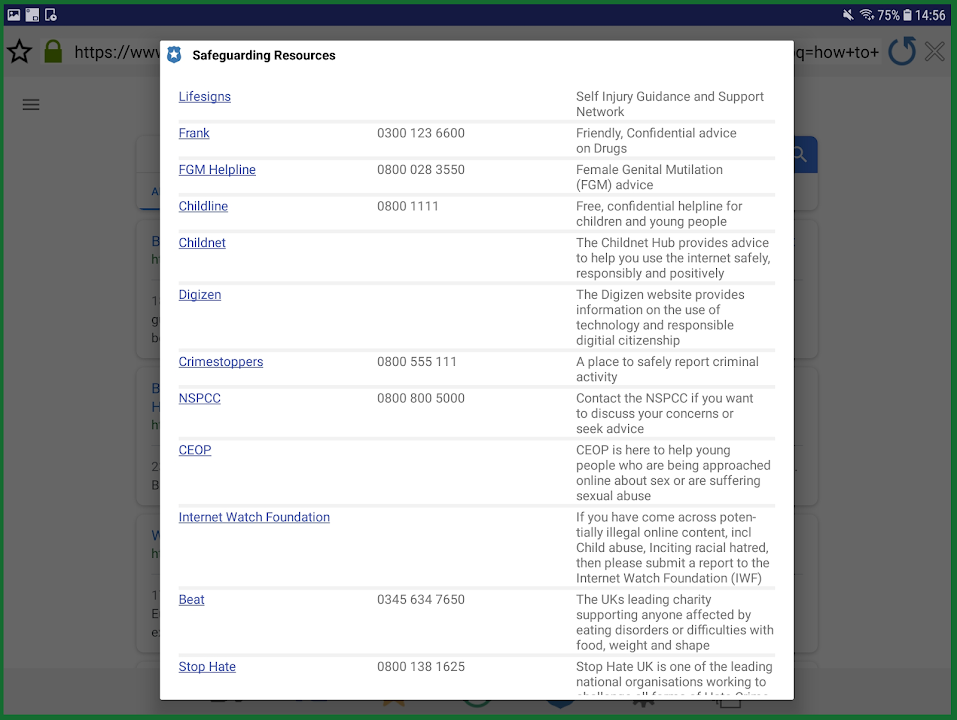Open the Childnet link
Screen dimensions: 957x720
tap(202, 243)
